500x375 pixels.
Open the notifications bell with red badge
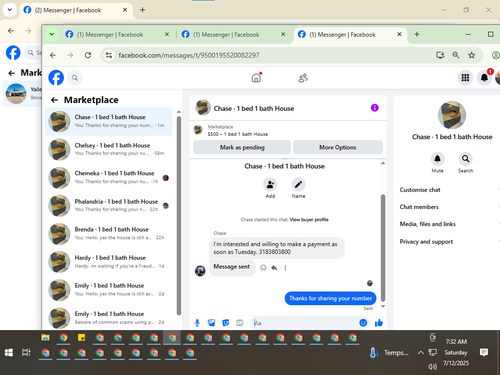pyautogui.click(x=484, y=78)
